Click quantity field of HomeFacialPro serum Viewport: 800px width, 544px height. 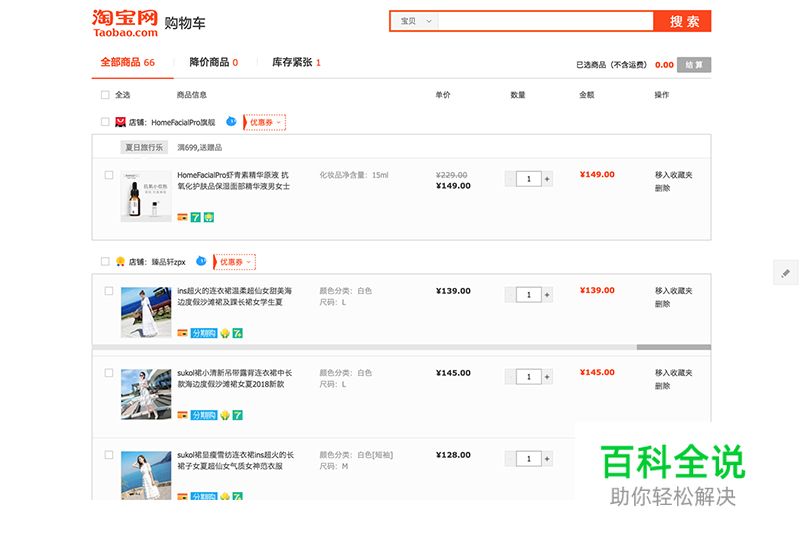(529, 179)
